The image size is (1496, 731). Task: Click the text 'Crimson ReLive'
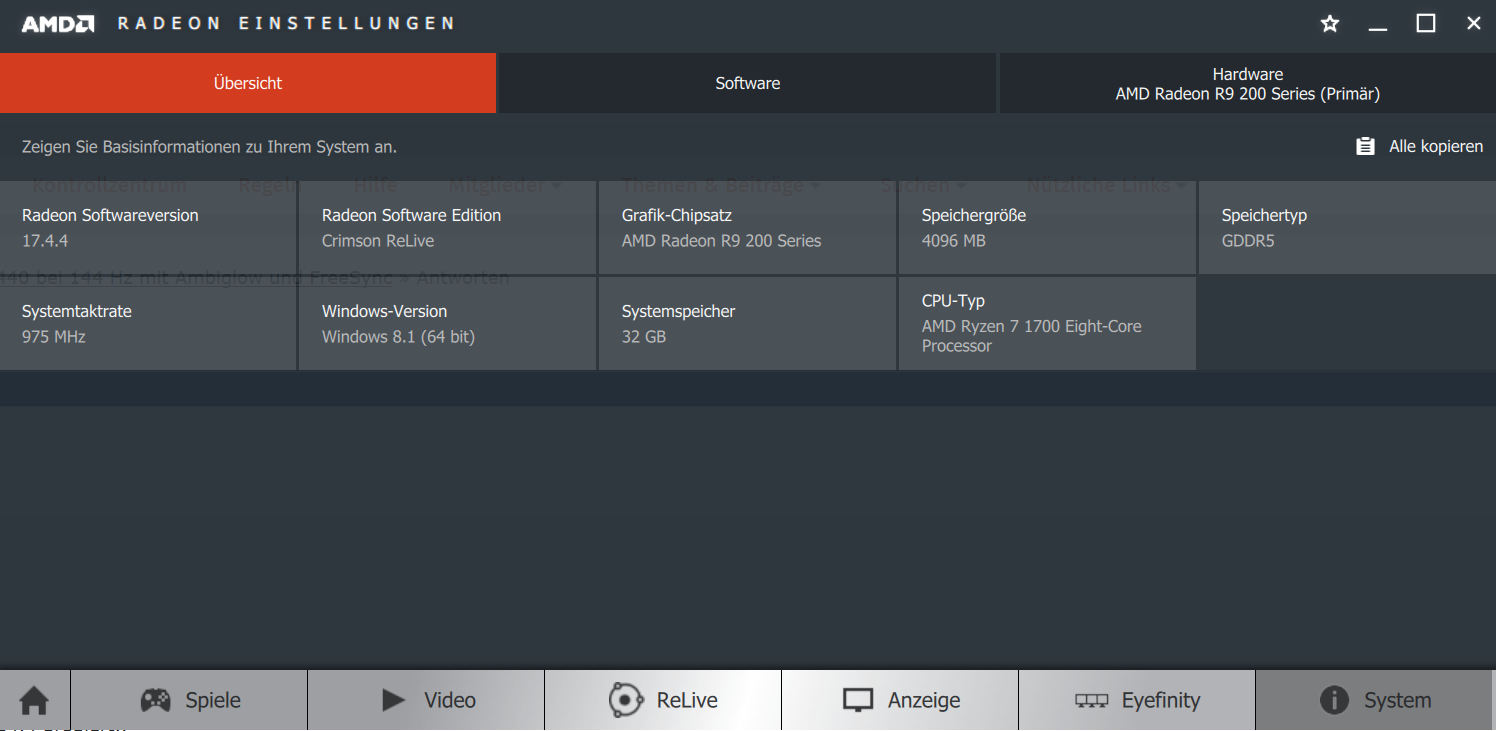tap(378, 241)
